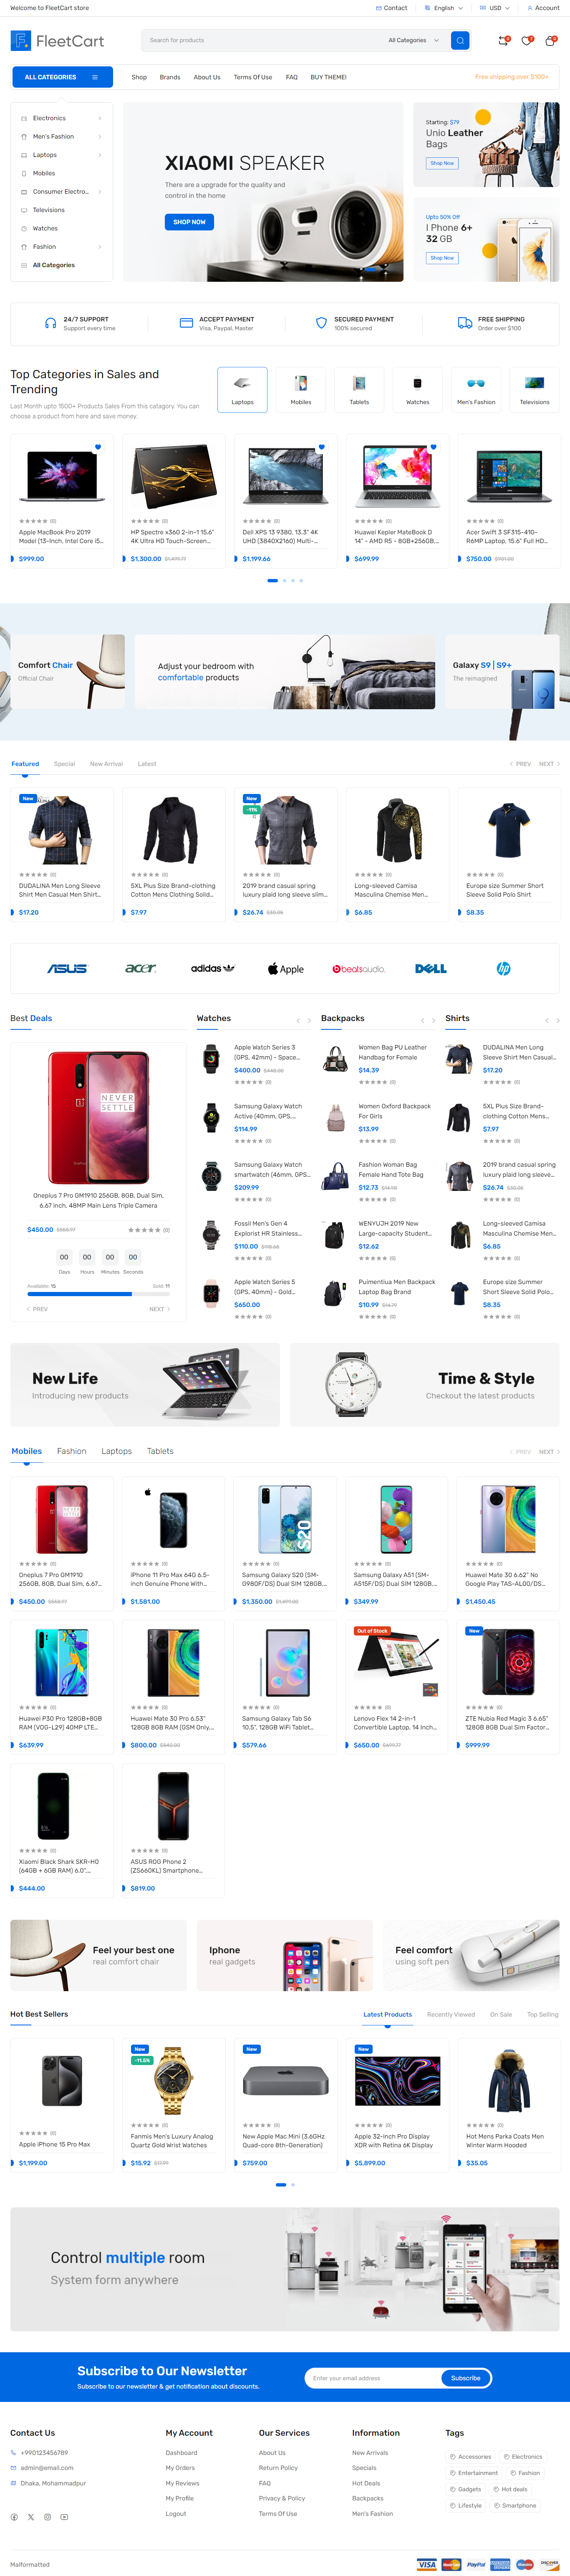Screen dimensions: 570x2576
Task: Open the Brands menu item
Action: [170, 77]
